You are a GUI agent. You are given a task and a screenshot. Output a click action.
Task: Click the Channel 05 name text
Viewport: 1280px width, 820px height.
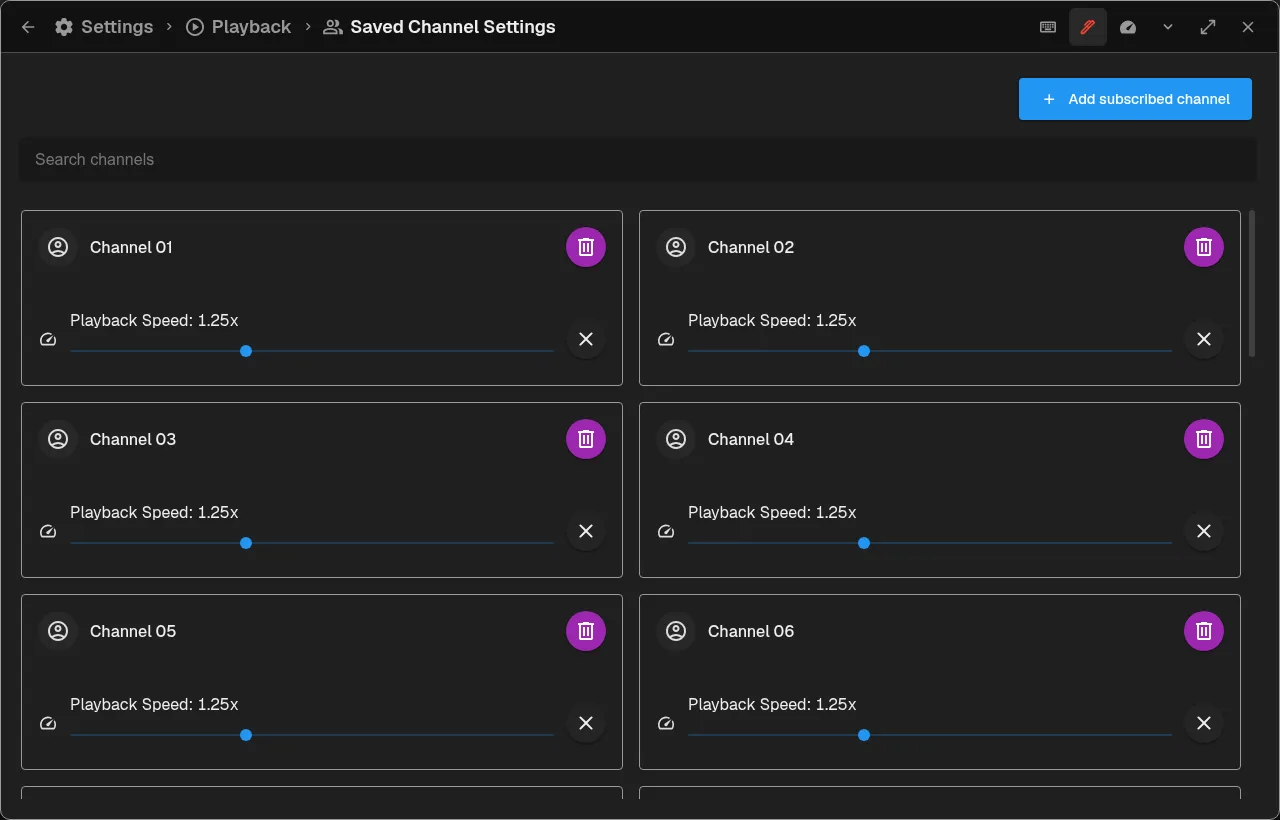pos(133,631)
